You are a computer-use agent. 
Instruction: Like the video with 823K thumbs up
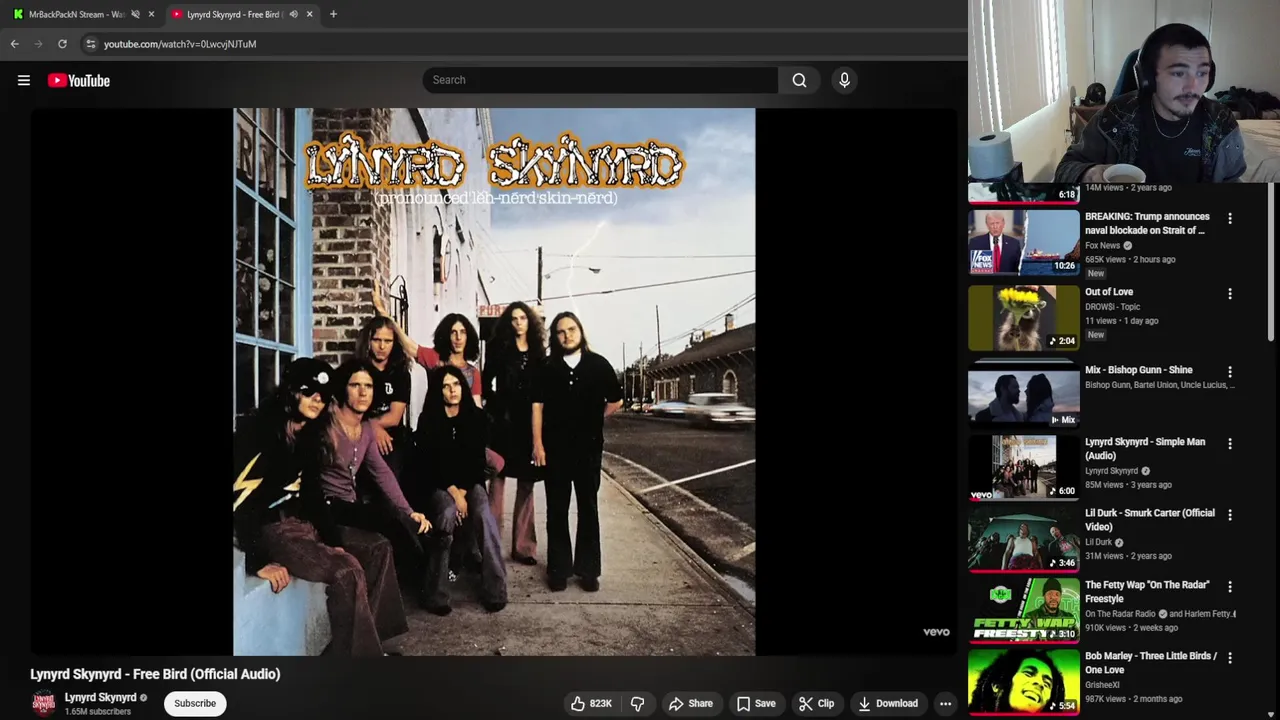pos(590,704)
